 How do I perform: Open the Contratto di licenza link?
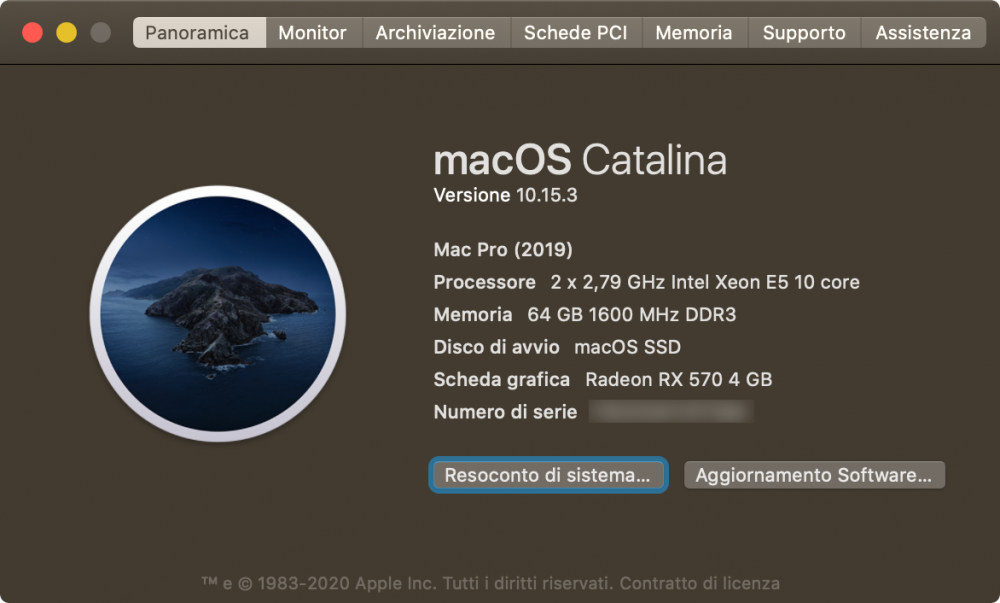pos(700,583)
